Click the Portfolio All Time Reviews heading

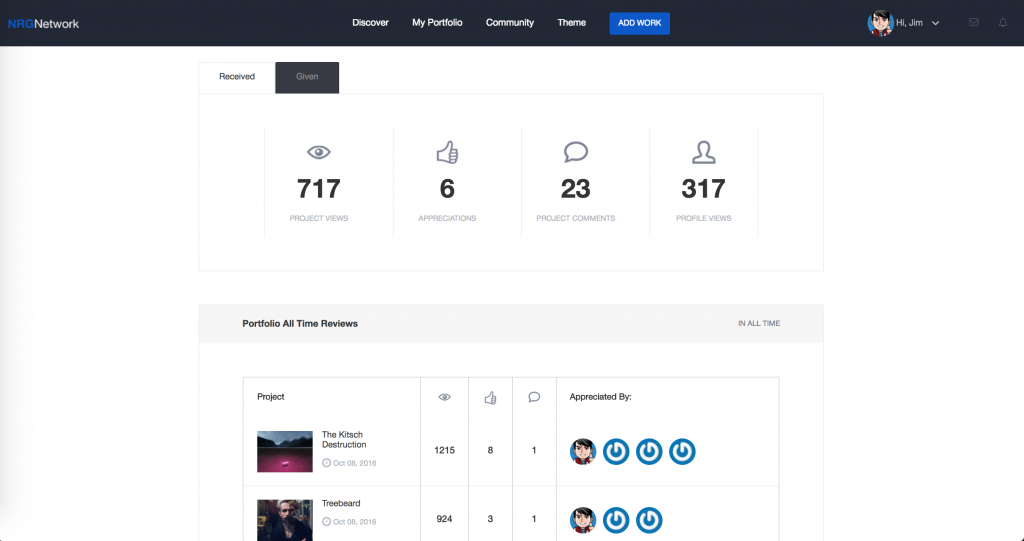click(x=300, y=323)
